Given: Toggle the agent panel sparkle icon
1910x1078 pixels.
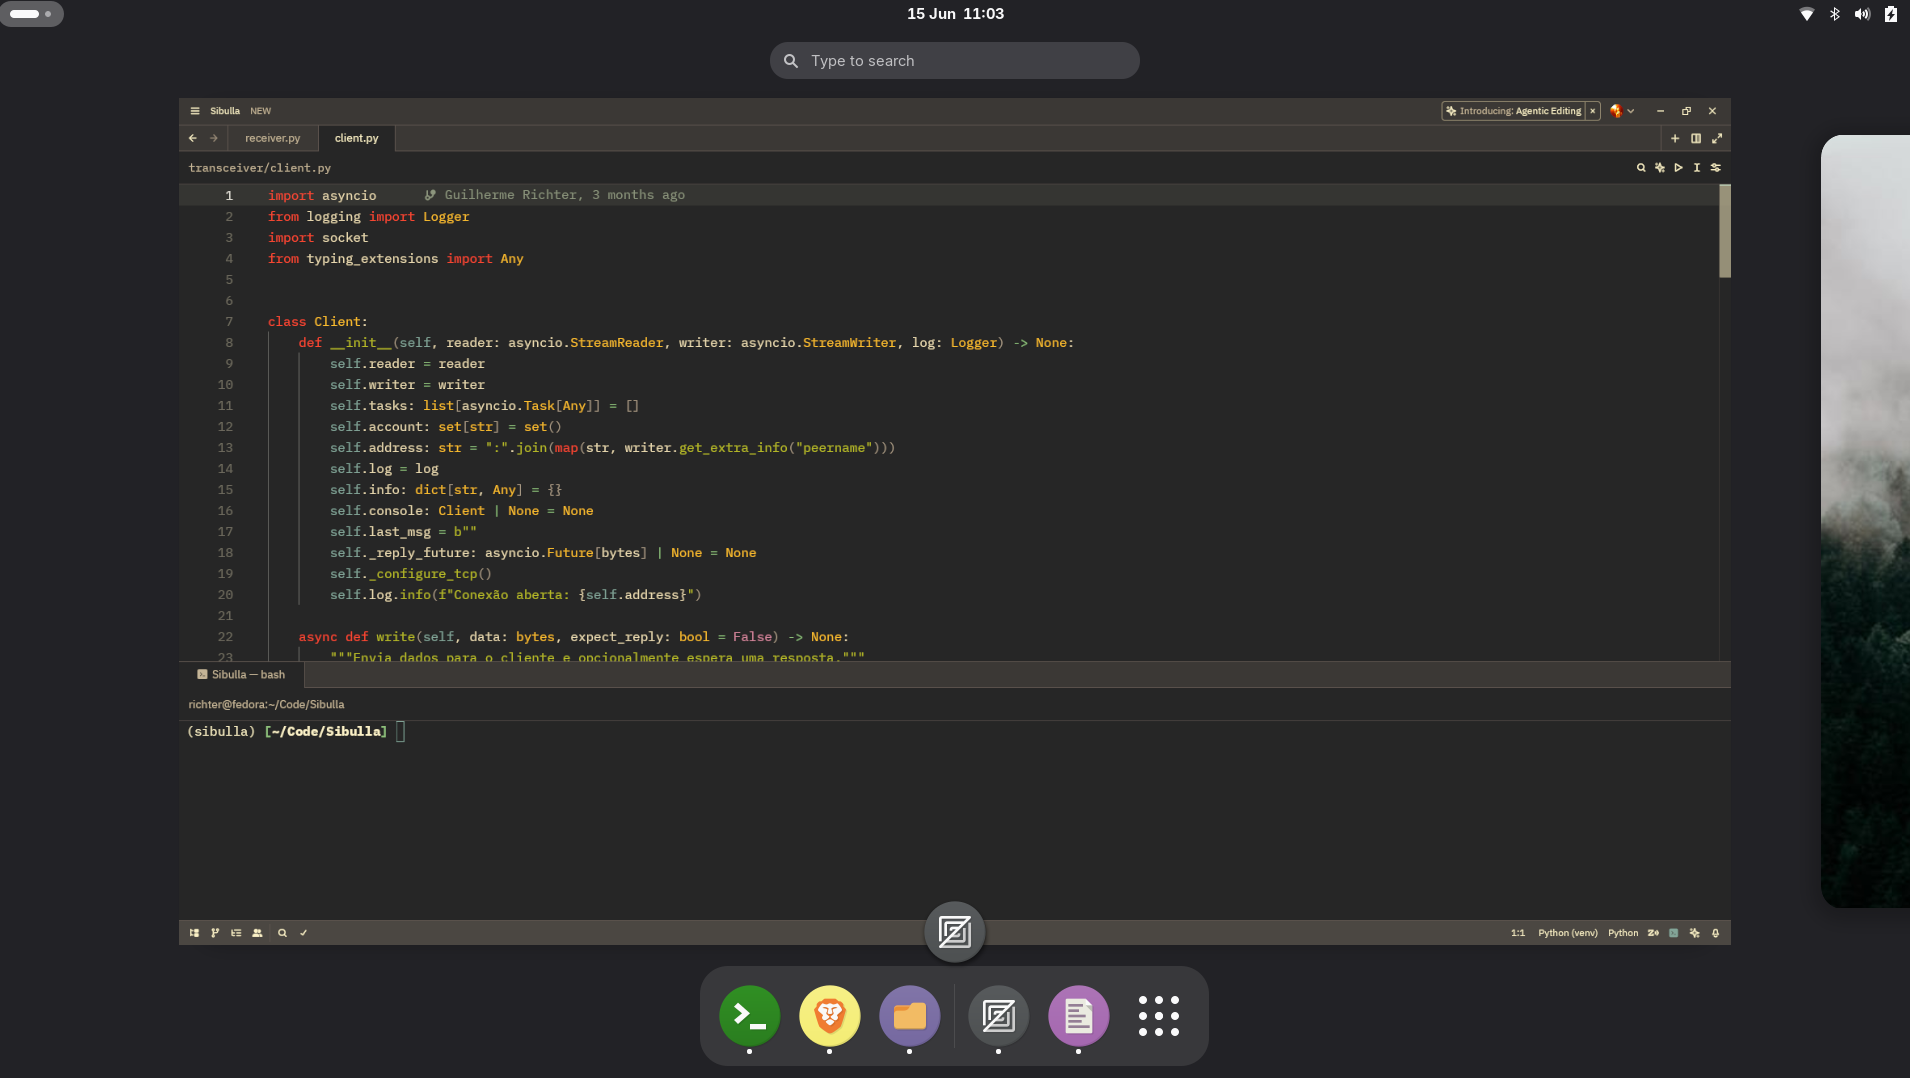Looking at the screenshot, I should 1695,933.
